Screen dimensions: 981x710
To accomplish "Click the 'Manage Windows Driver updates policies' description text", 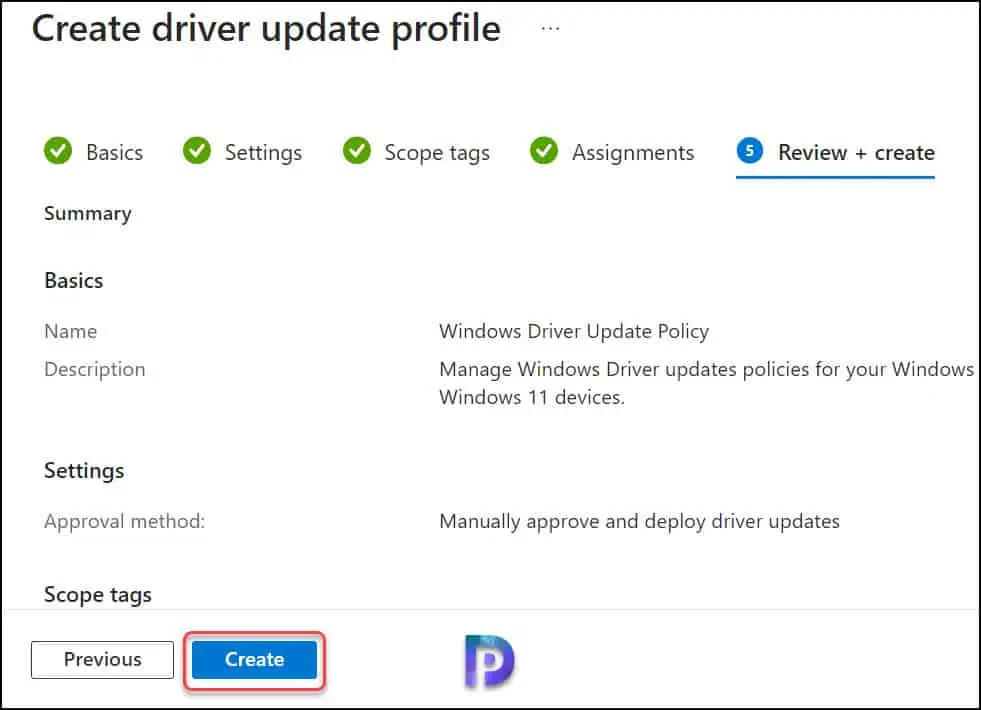I will click(706, 383).
